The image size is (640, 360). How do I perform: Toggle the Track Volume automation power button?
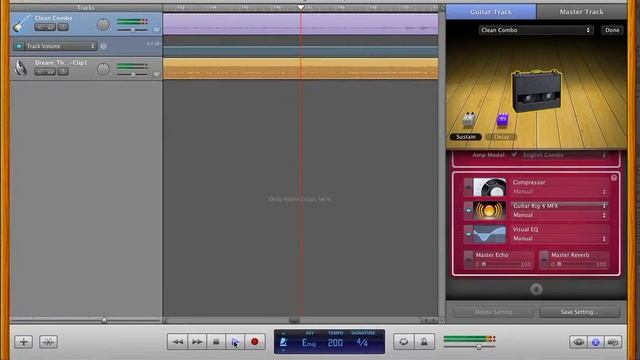[x=19, y=46]
